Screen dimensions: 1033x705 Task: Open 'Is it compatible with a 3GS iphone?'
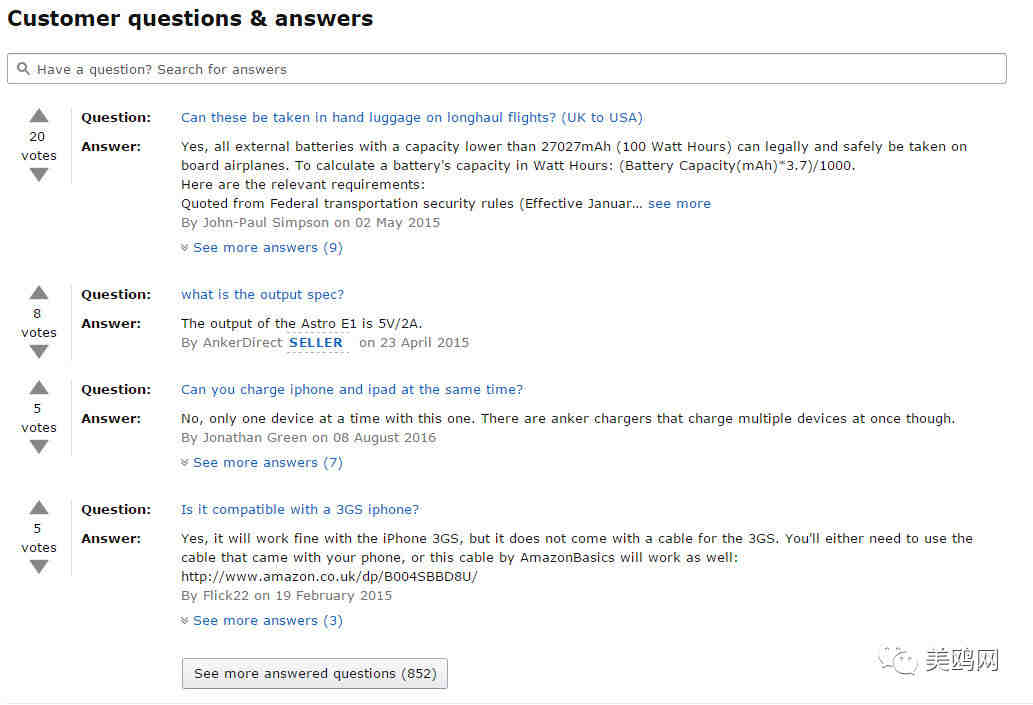click(300, 509)
